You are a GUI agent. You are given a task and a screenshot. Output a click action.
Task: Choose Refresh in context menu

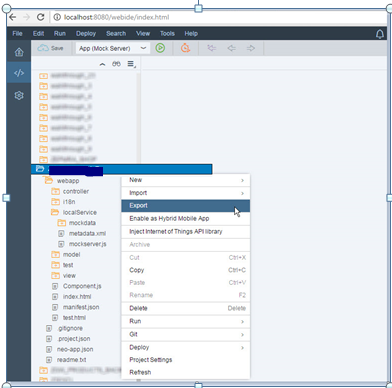pyautogui.click(x=186, y=372)
